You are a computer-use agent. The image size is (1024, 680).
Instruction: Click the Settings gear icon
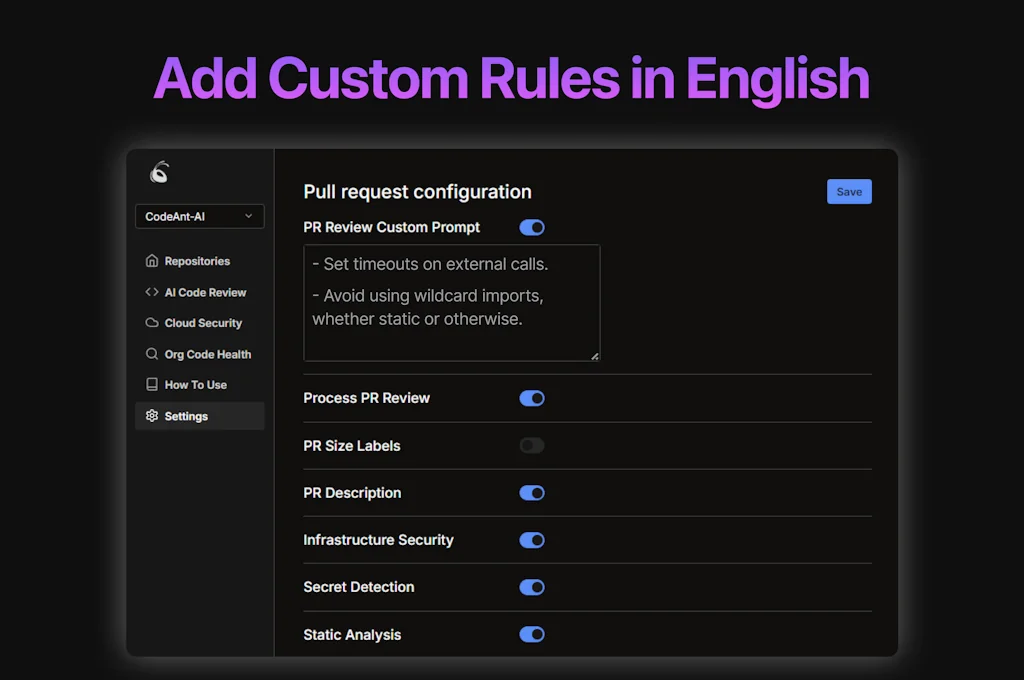click(153, 416)
